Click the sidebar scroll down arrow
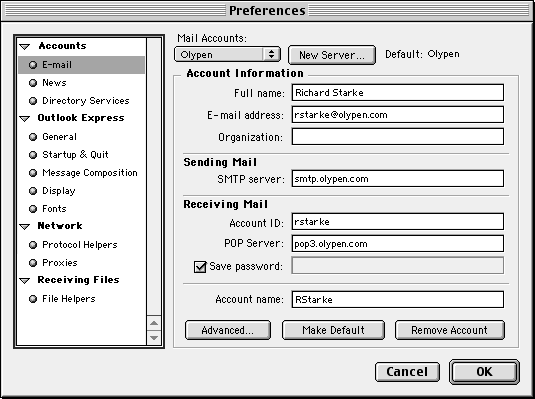Viewport: 535px width, 399px height. (154, 338)
